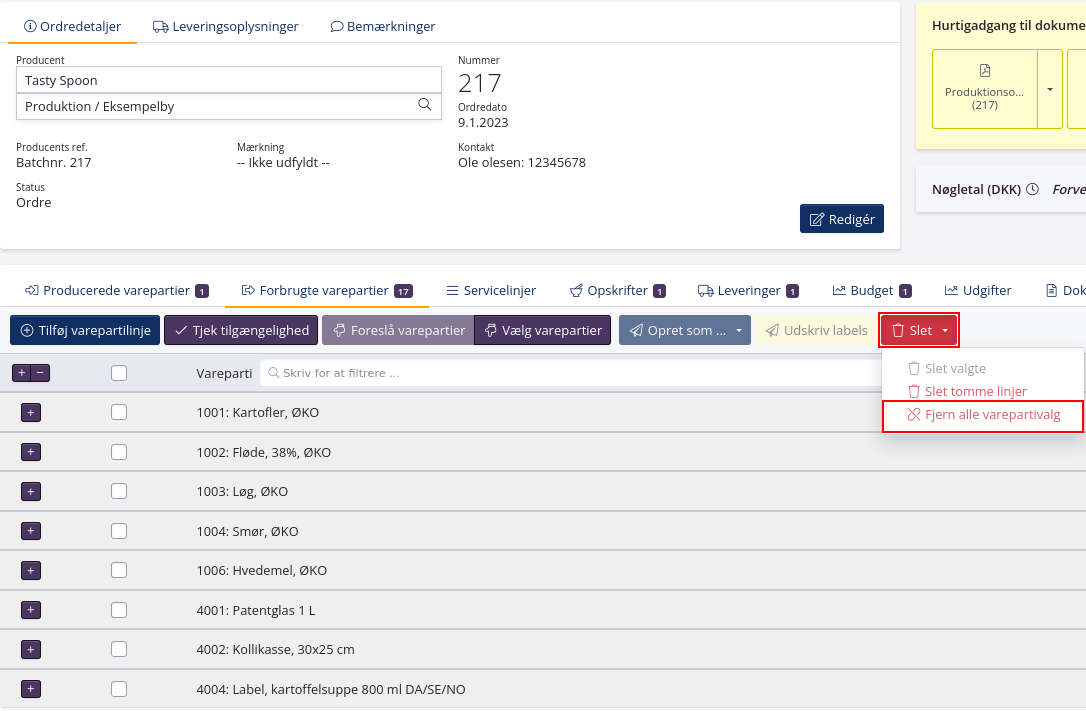Screen dimensions: 1086x711
Task: Select the checkbox for 1004: Smør, ØKO
Action: 119,531
